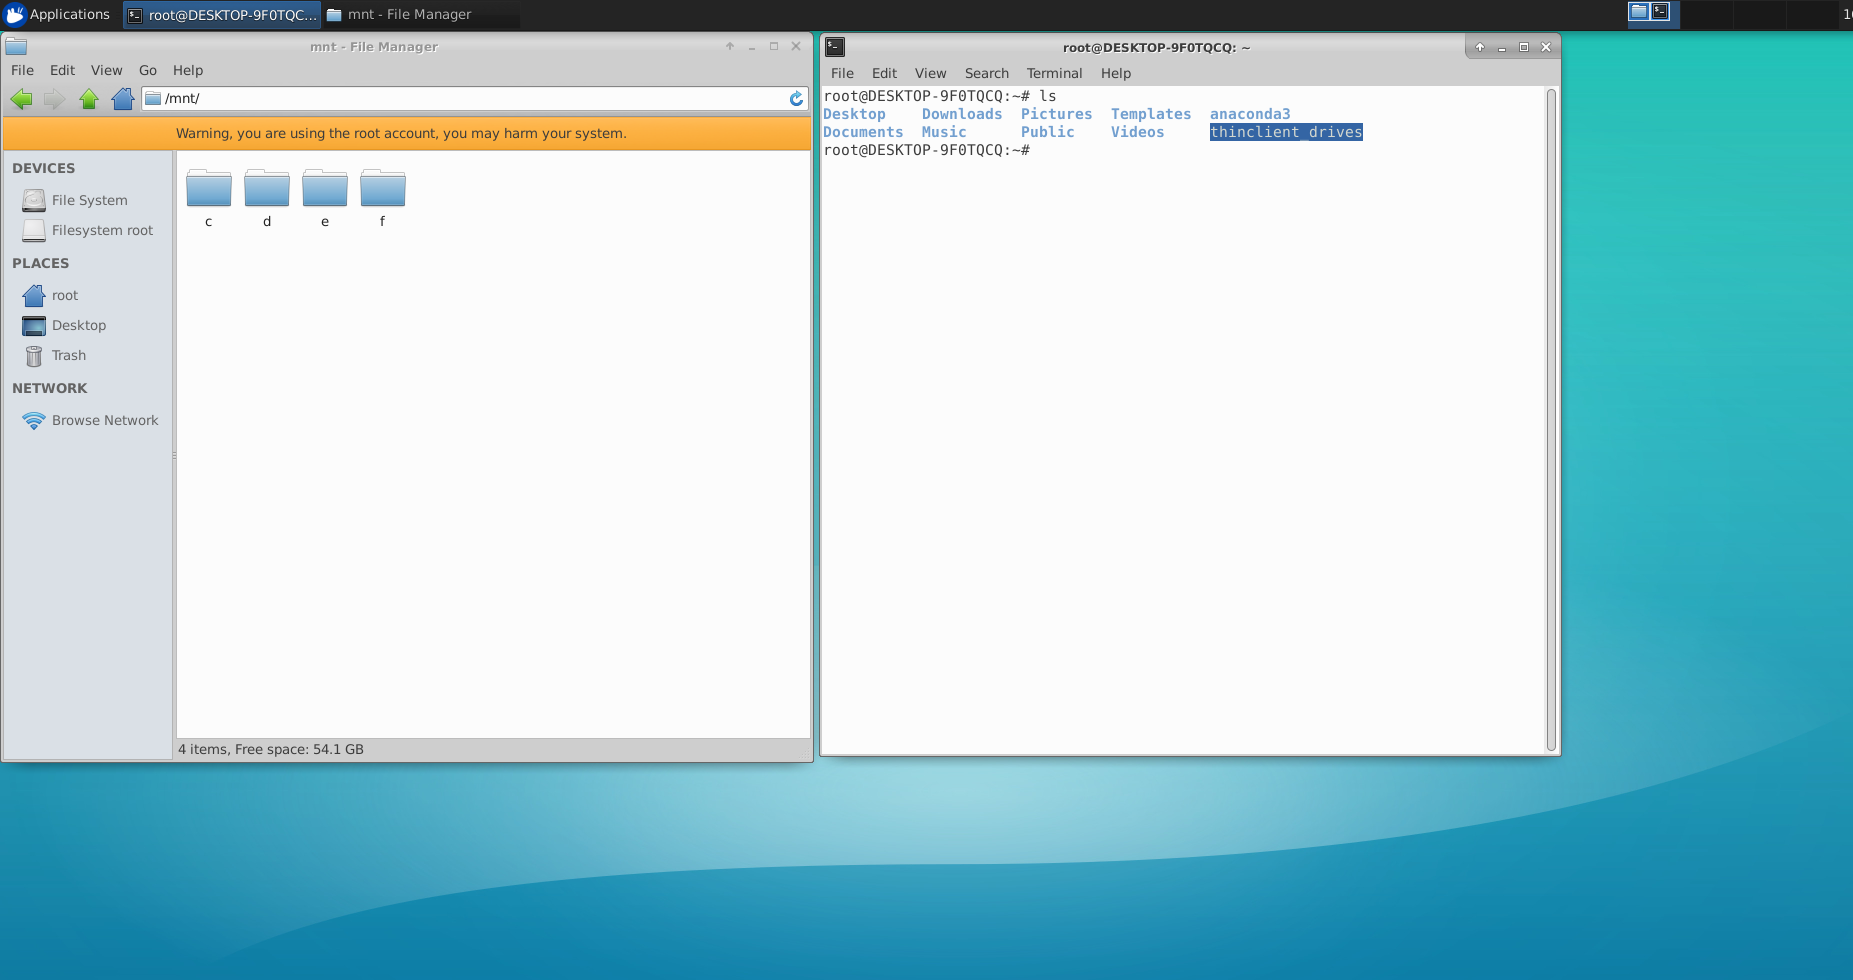This screenshot has height=980, width=1853.
Task: Click Public in the terminal listing
Action: click(x=1048, y=132)
